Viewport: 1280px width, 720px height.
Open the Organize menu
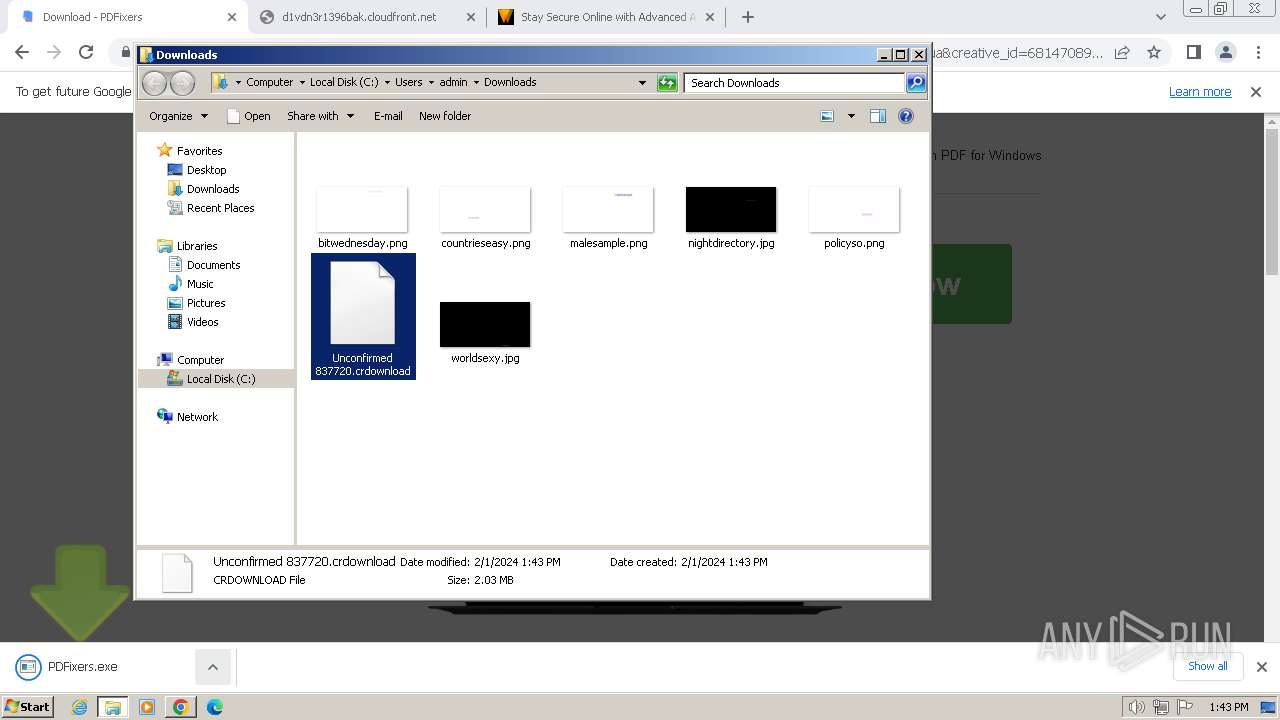pos(178,116)
